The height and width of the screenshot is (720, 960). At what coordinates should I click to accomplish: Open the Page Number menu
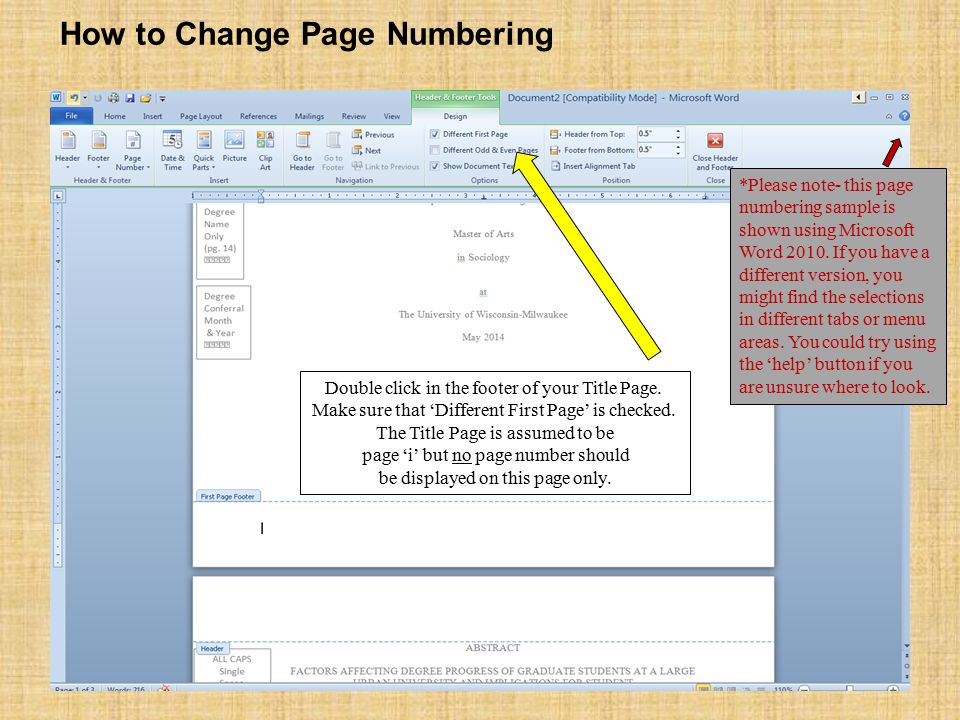click(132, 150)
